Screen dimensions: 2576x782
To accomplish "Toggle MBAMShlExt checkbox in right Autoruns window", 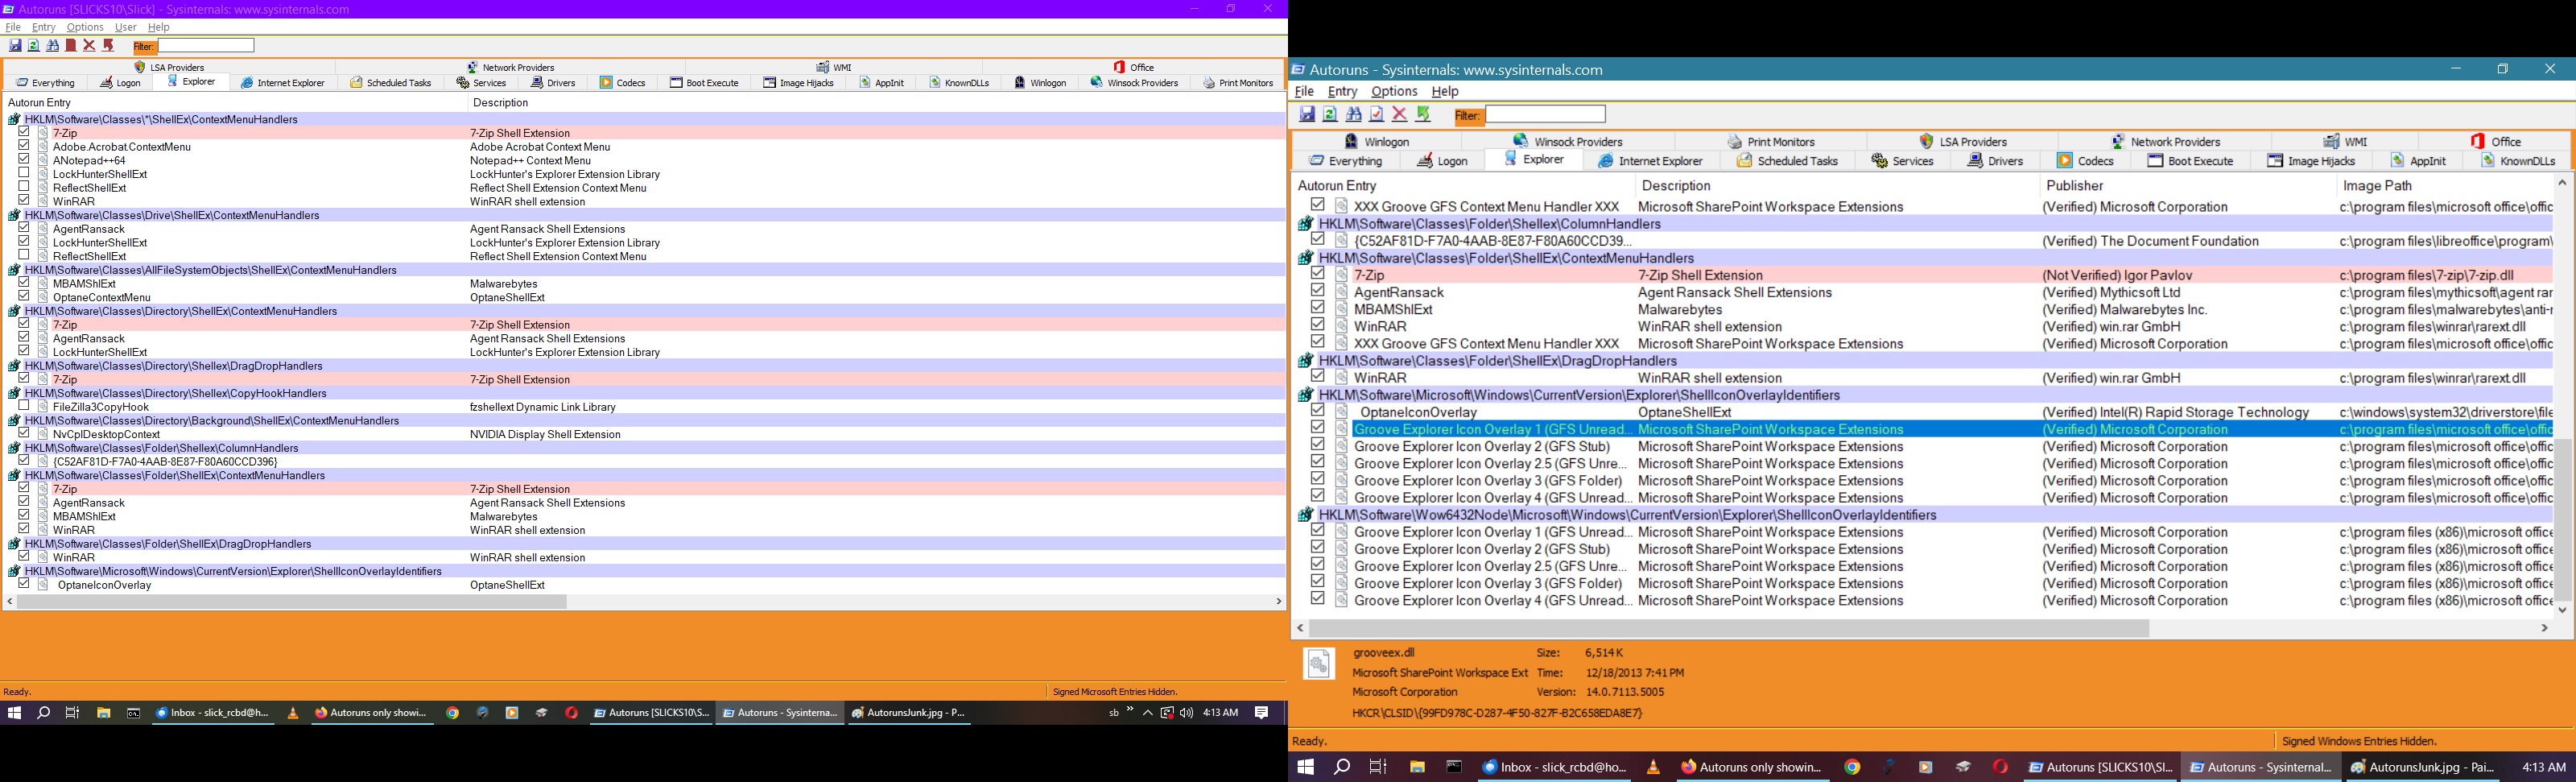I will pyautogui.click(x=1318, y=308).
